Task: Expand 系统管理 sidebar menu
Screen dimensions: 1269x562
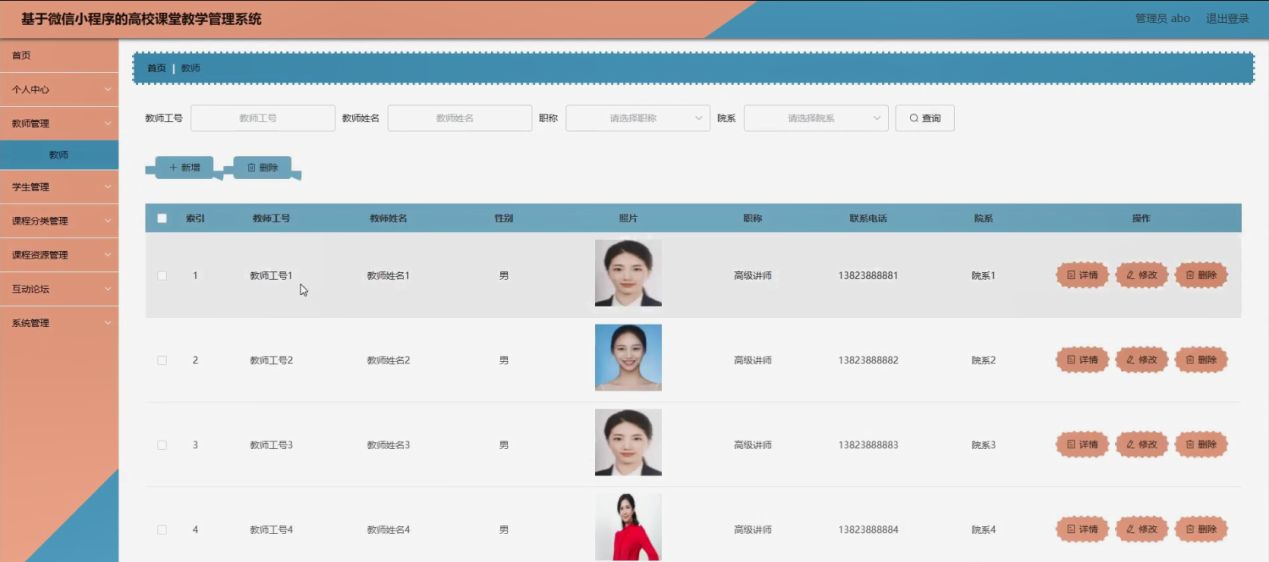Action: (59, 323)
